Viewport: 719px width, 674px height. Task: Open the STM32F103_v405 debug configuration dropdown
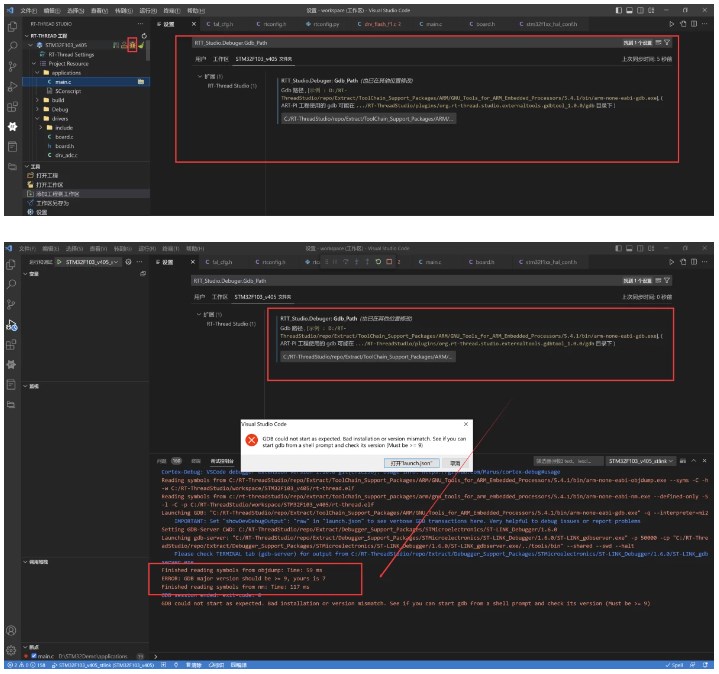tap(92, 262)
